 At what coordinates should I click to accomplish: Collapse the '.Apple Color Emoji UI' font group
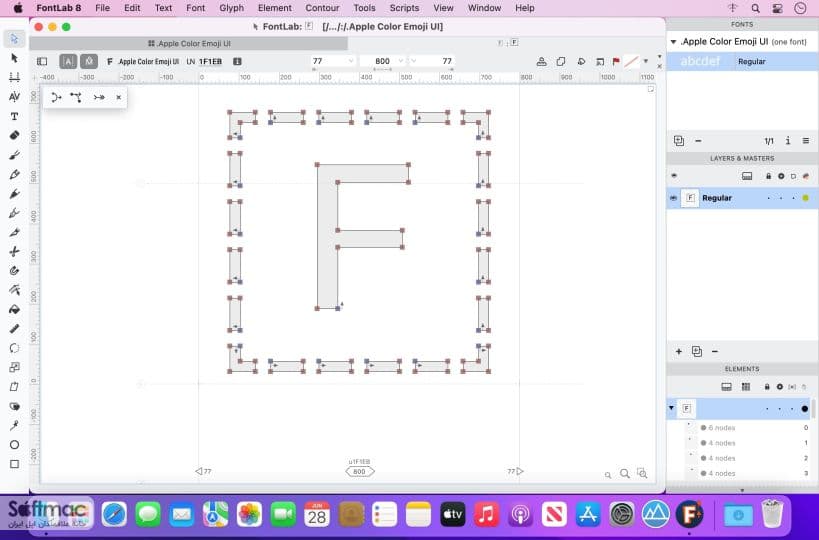[673, 42]
